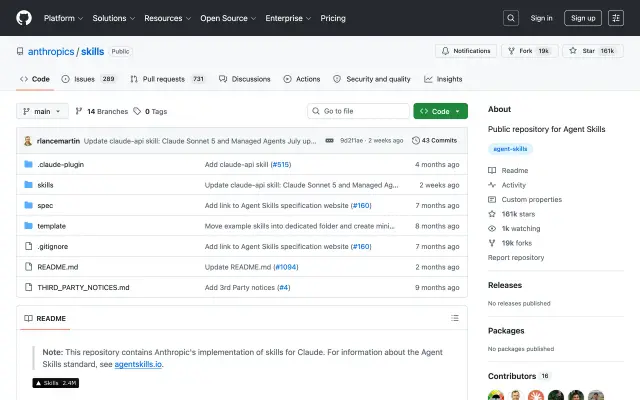Viewport: 640px width, 400px height.
Task: Expand the Solutions menu in header
Action: click(113, 18)
